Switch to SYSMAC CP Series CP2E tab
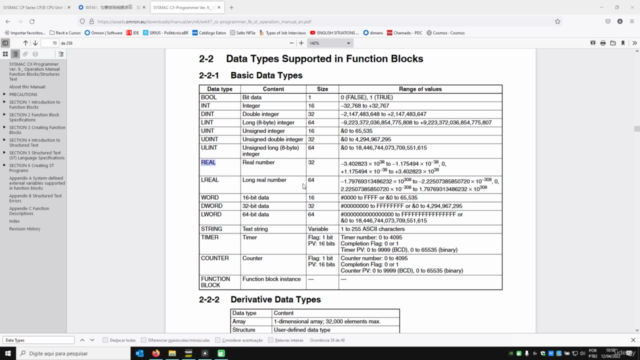Viewport: 640px width, 360px height. pyautogui.click(x=36, y=7)
